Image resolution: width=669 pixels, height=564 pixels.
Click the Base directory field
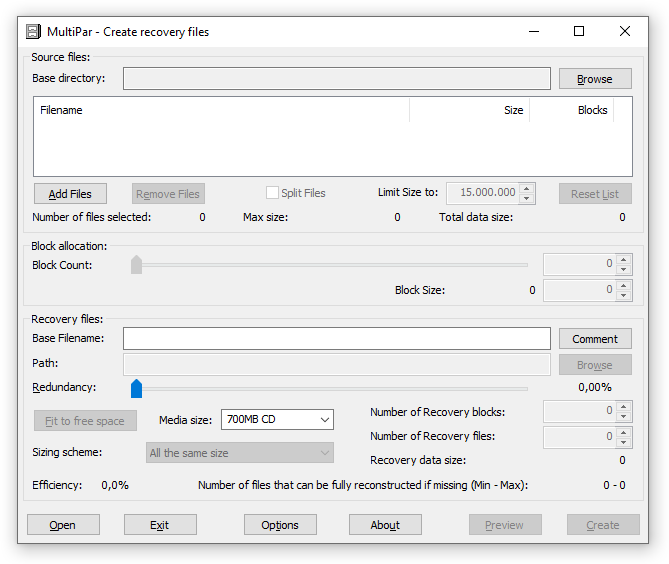(x=337, y=78)
